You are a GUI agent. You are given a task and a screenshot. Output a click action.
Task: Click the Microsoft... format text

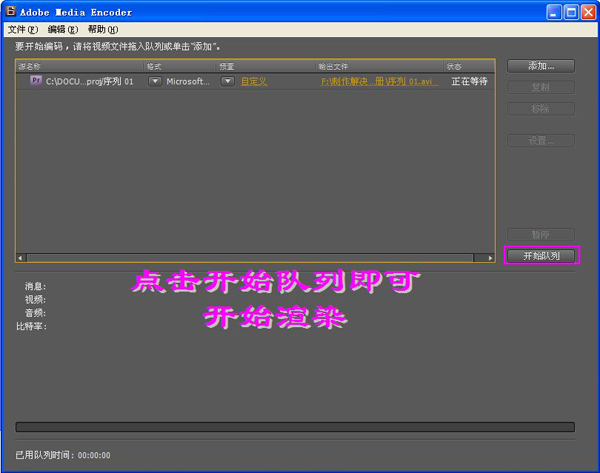(x=188, y=81)
